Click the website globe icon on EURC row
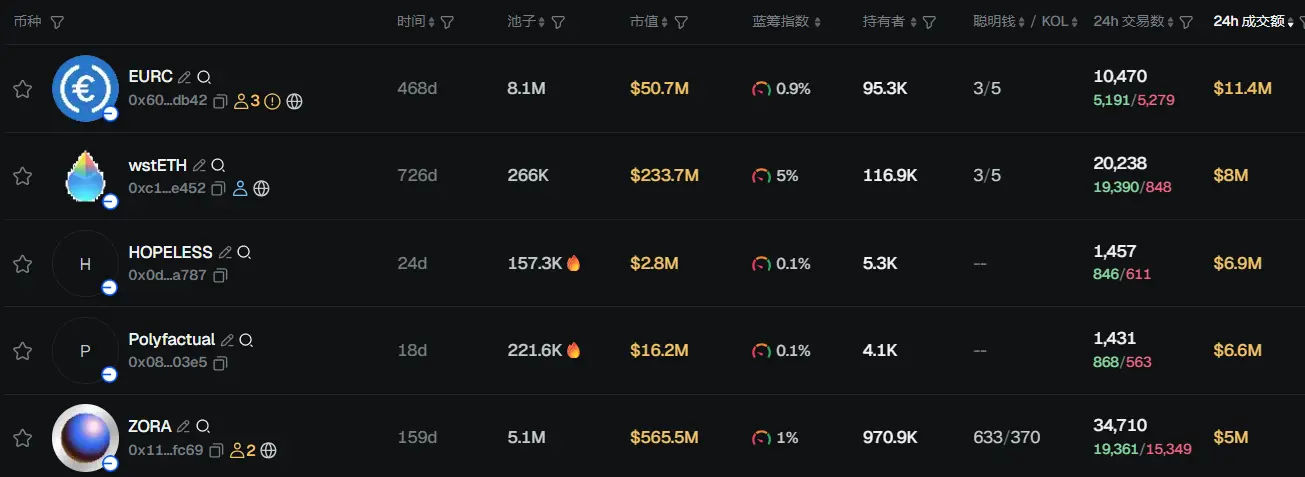The image size is (1305, 477). pos(294,101)
